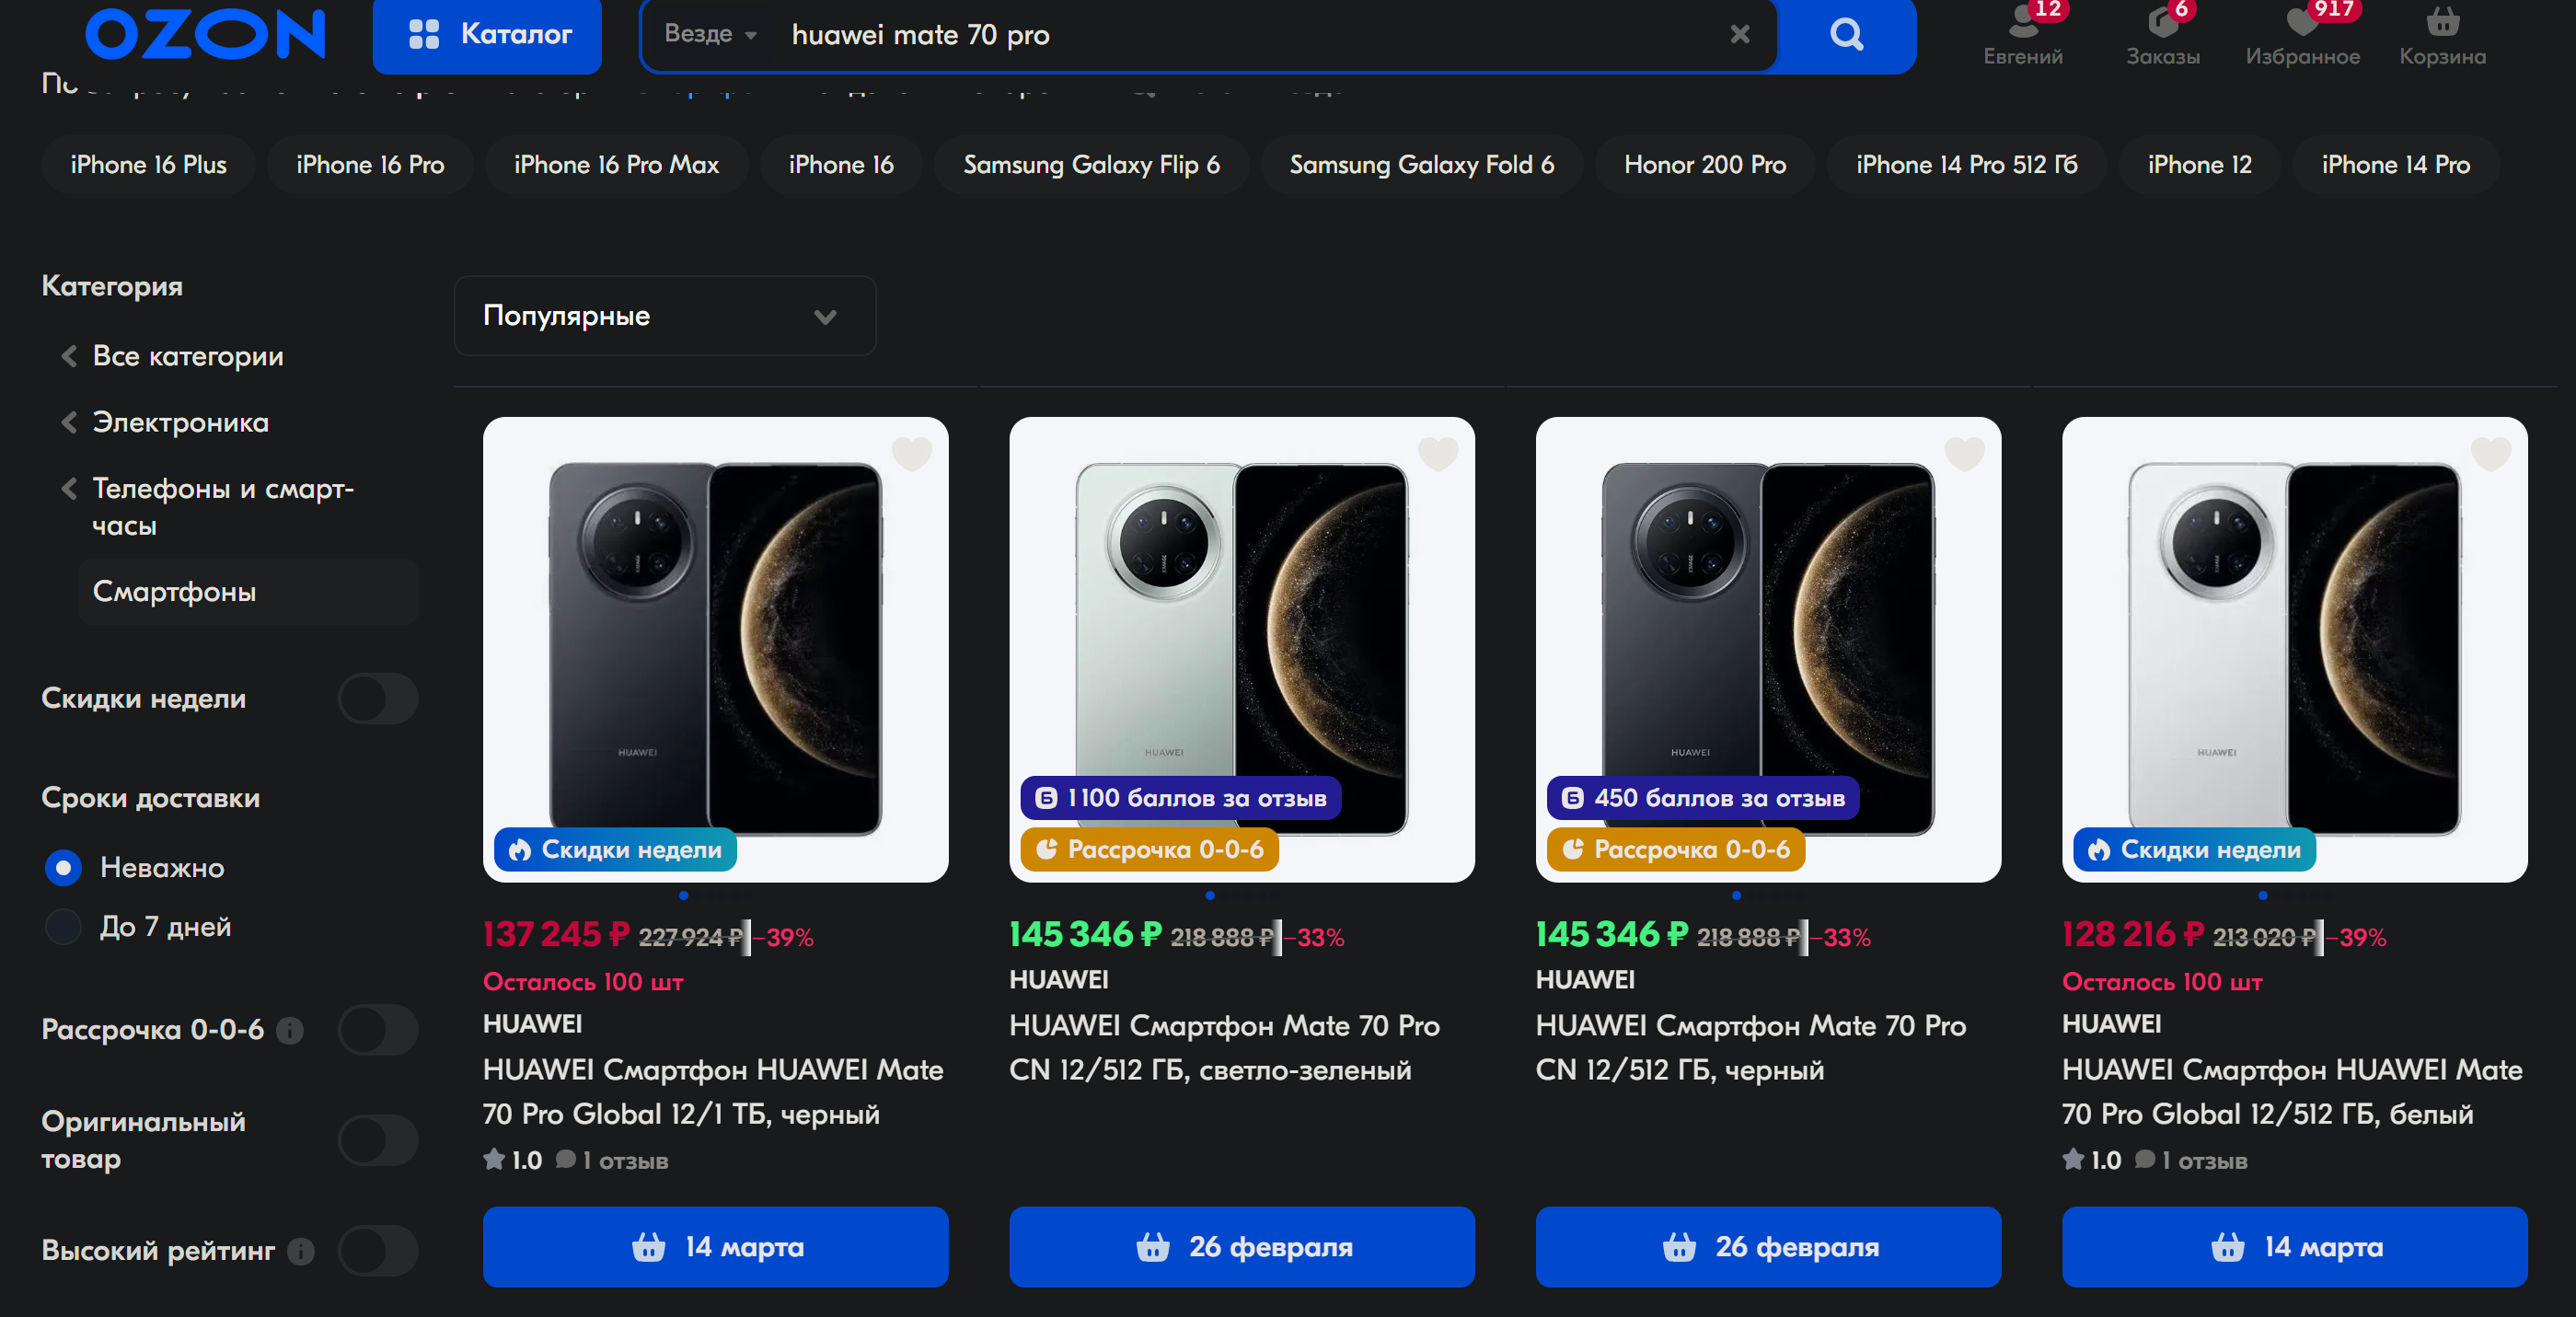Turn on Оригинальный товар switch
Viewport: 2576px width, 1317px height.
(377, 1140)
